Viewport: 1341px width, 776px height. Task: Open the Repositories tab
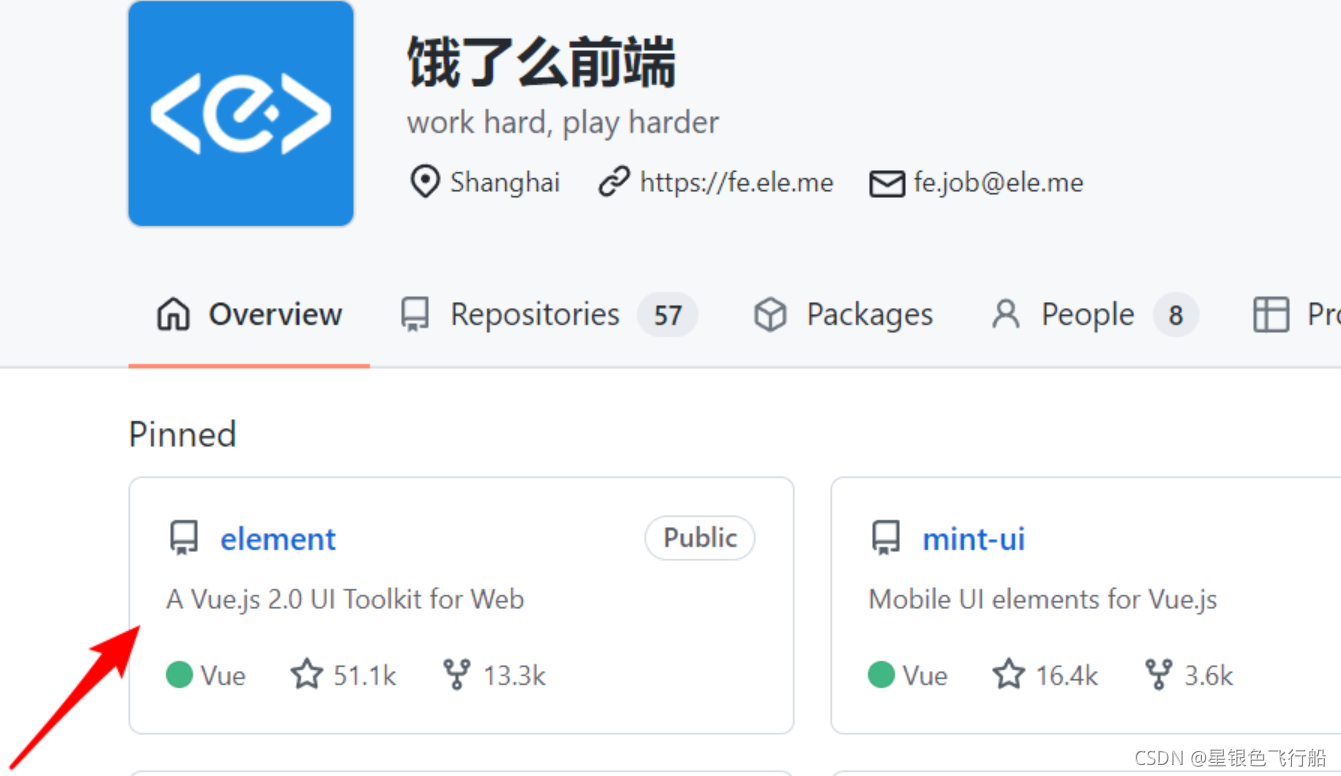548,314
